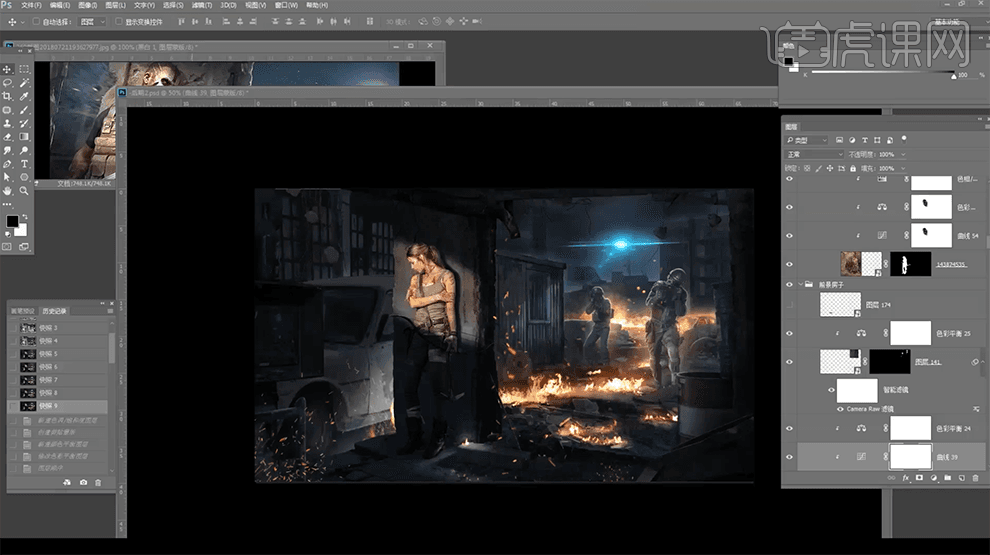Select the Hand tool

click(8, 191)
